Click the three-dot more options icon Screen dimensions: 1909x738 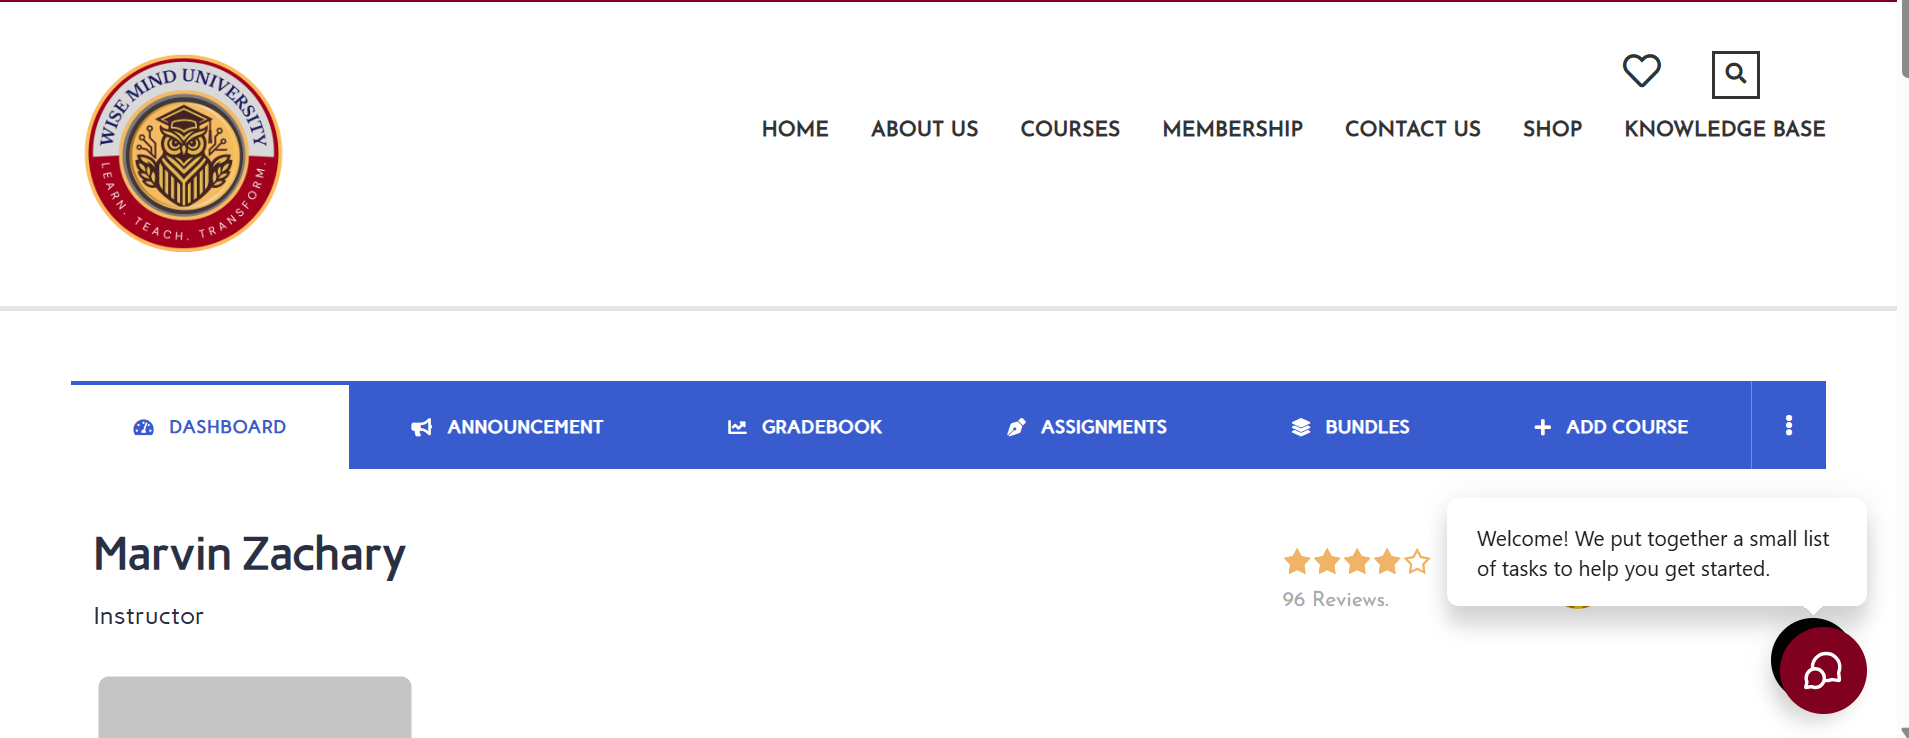point(1788,426)
